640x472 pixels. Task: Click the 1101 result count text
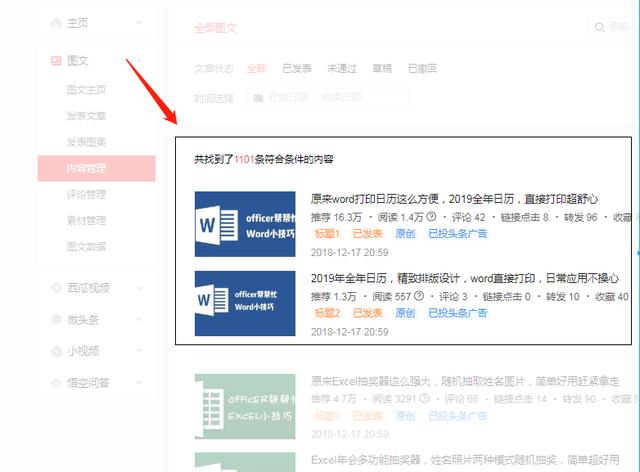[244, 159]
